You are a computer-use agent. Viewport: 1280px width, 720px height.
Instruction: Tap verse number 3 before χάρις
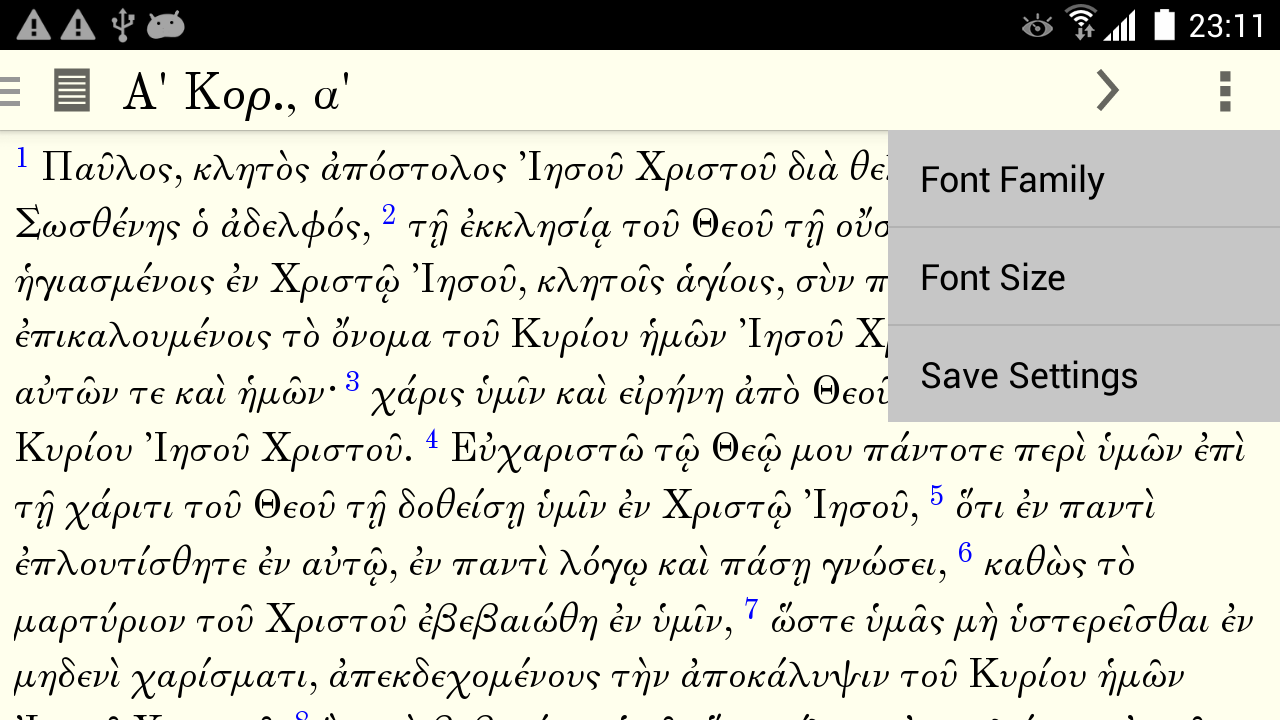click(x=352, y=382)
